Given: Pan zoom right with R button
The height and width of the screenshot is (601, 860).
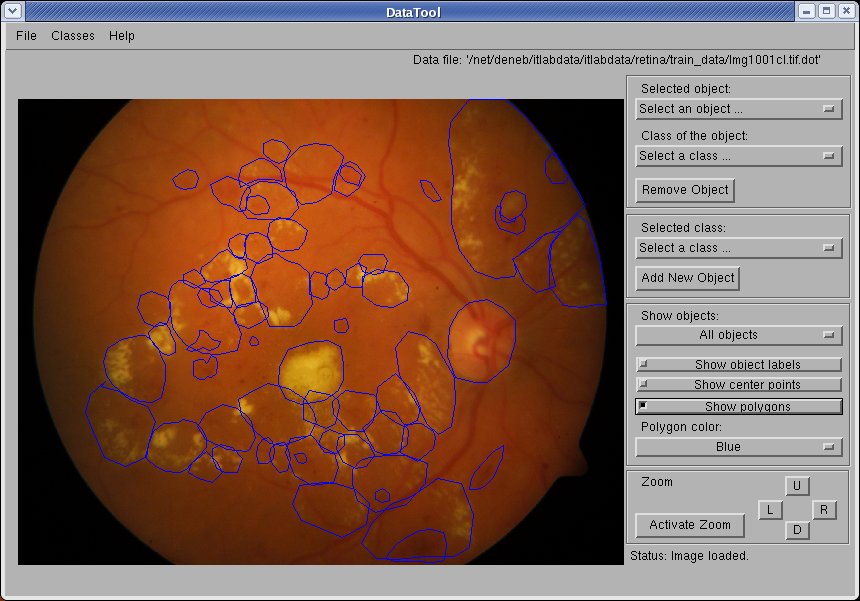Looking at the screenshot, I should pos(824,510).
